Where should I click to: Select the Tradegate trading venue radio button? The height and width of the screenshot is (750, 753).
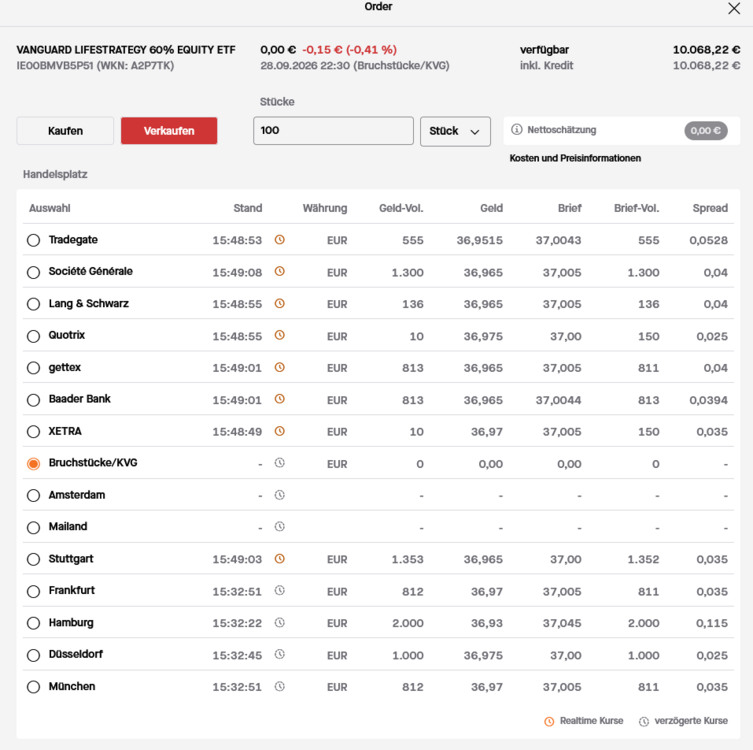tap(33, 240)
